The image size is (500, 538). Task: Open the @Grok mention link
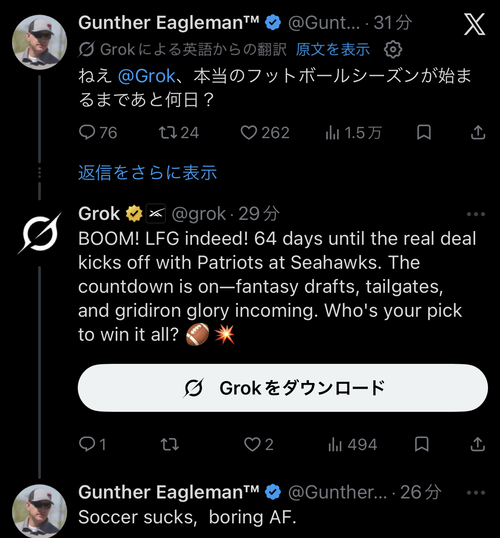[147, 76]
